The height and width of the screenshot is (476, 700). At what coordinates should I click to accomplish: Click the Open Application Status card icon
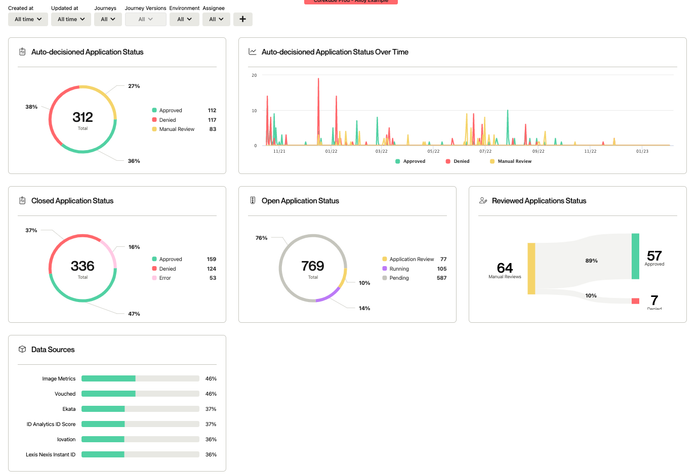point(253,201)
